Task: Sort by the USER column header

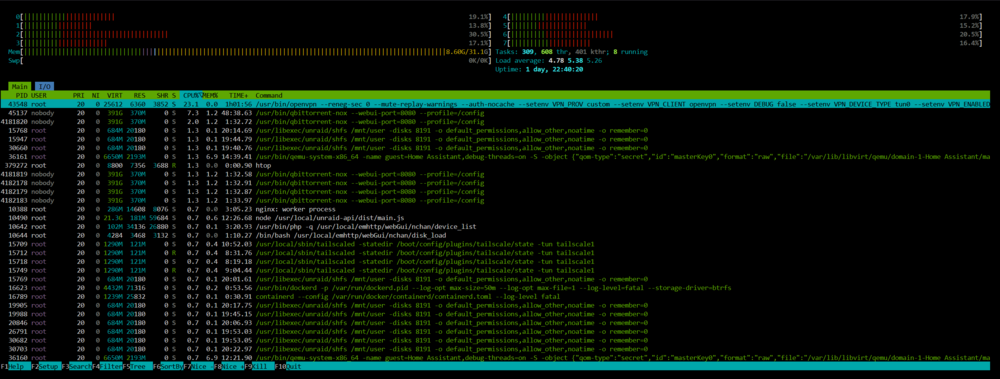Action: (39, 95)
